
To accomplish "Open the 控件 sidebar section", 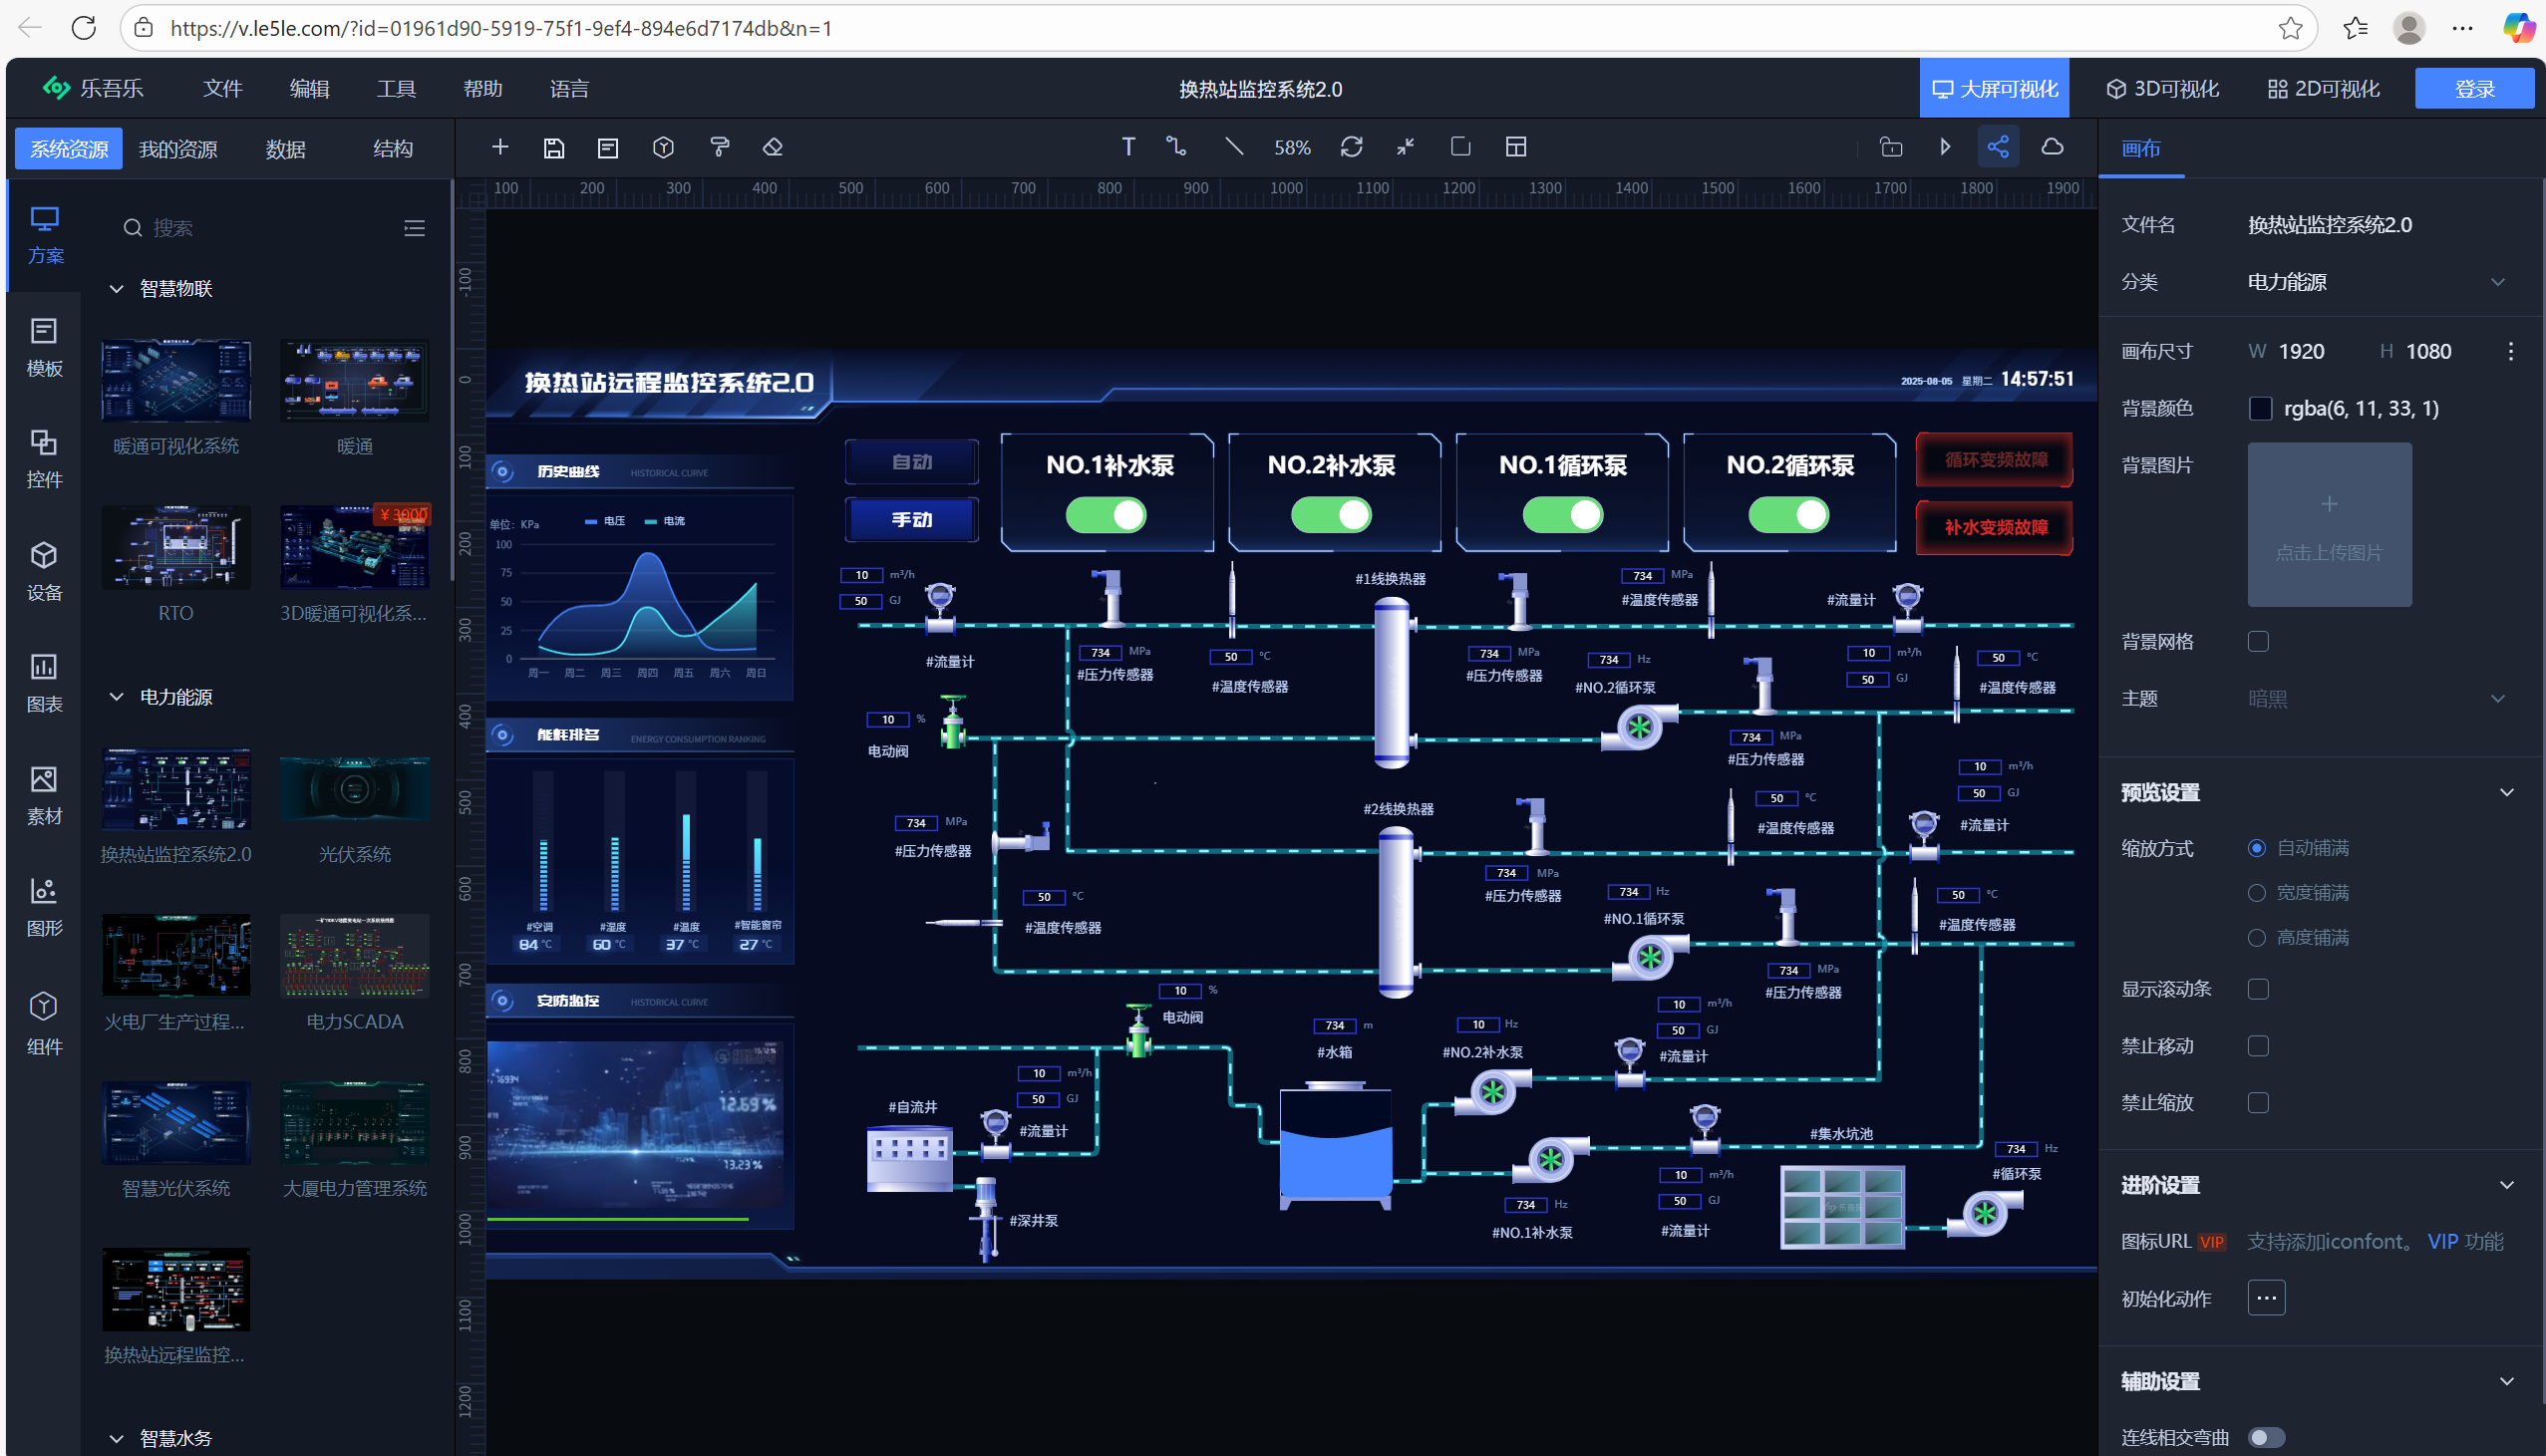I will [x=45, y=460].
